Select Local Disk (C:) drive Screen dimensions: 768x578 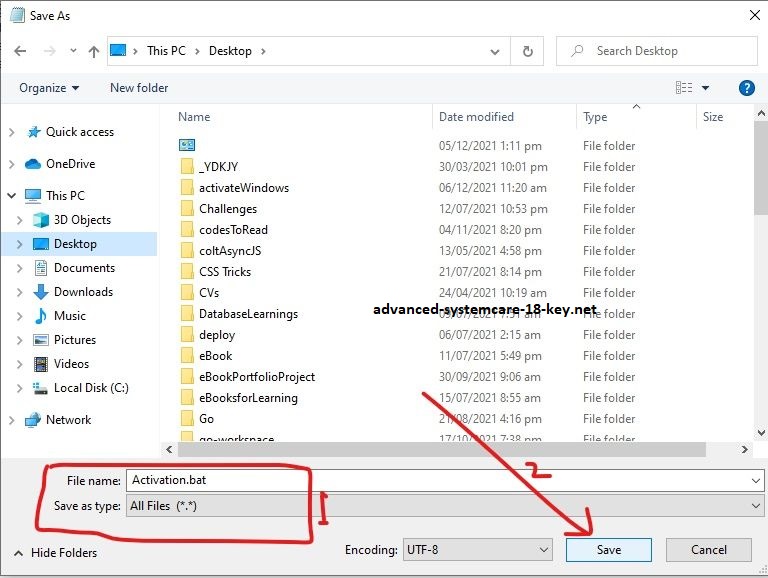[91, 388]
